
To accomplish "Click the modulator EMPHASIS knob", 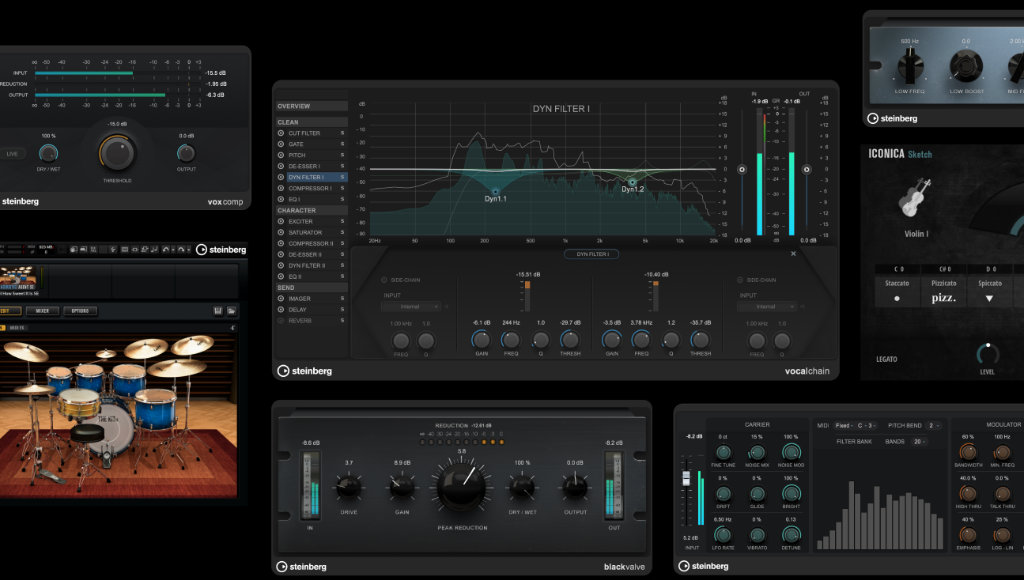I will point(968,534).
